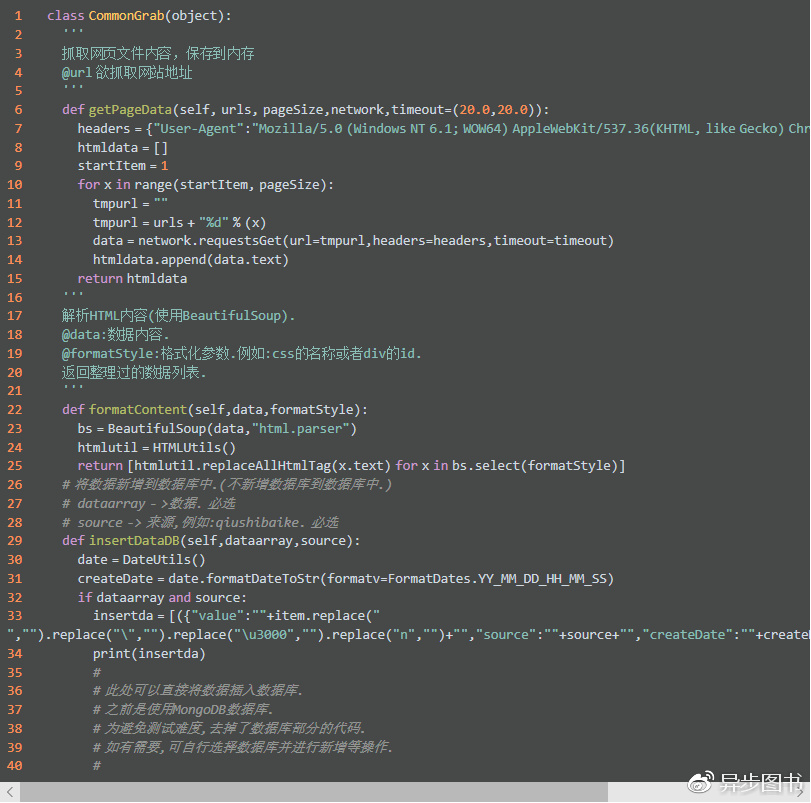The width and height of the screenshot is (811, 803).
Task: Click the 'data = network.requestsGet' line
Action: click(353, 241)
